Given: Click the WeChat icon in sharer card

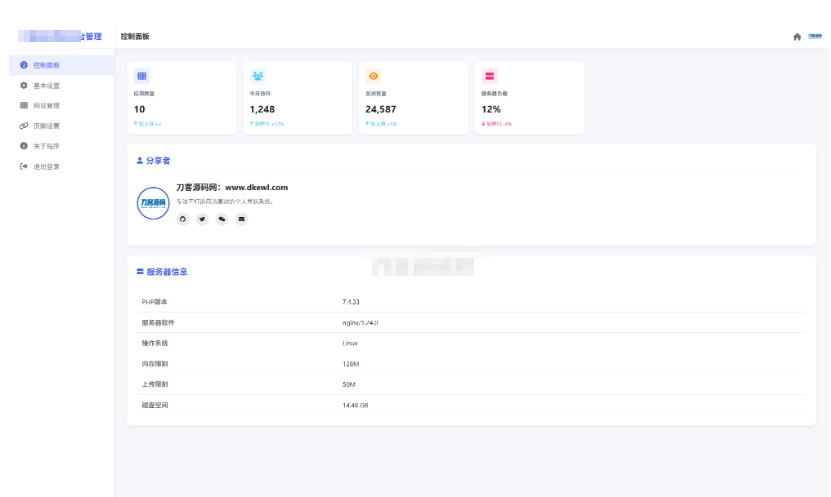Looking at the screenshot, I should (x=222, y=219).
